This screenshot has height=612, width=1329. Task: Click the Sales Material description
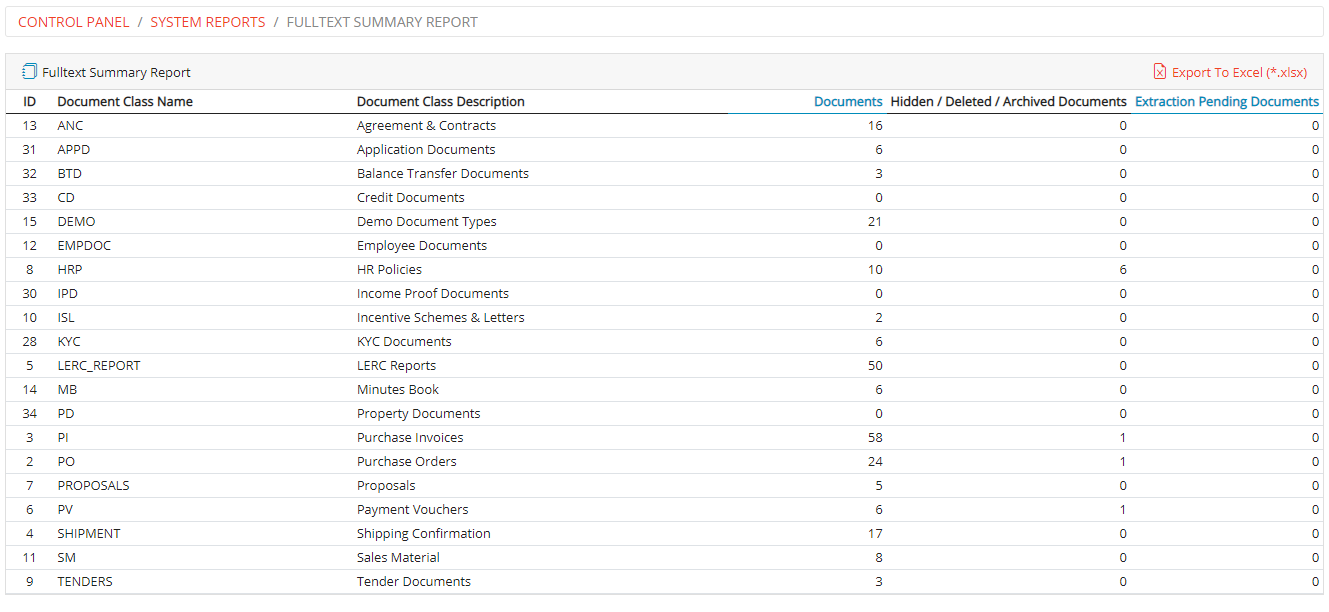[399, 558]
